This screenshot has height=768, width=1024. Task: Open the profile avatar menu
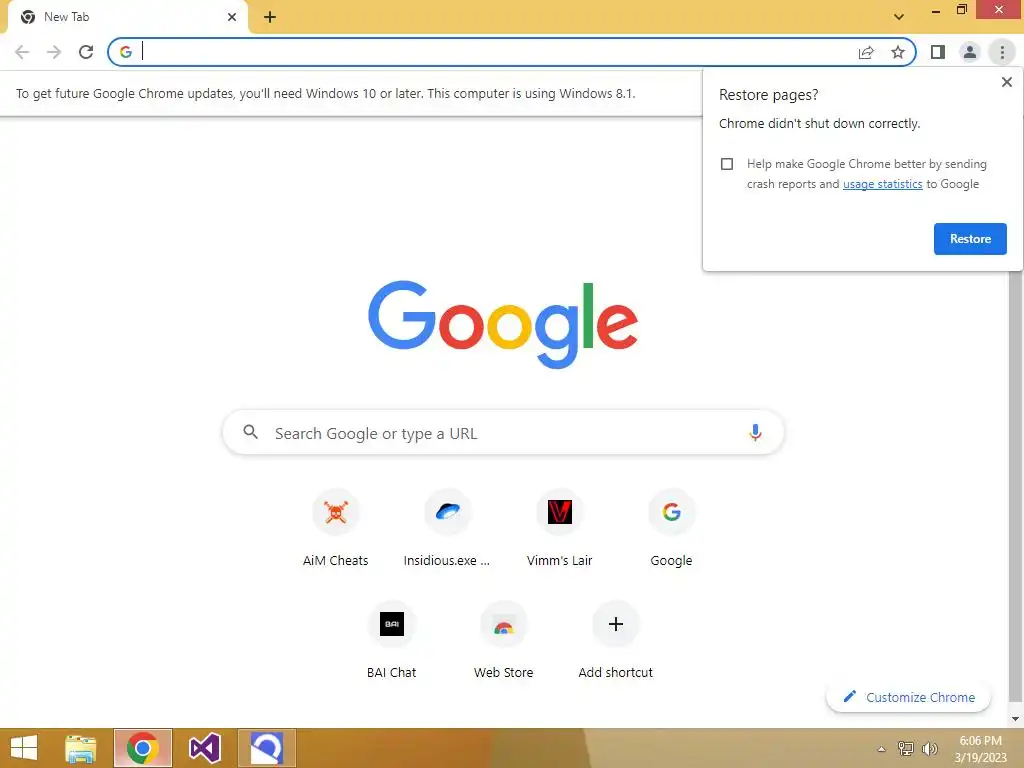[x=970, y=52]
